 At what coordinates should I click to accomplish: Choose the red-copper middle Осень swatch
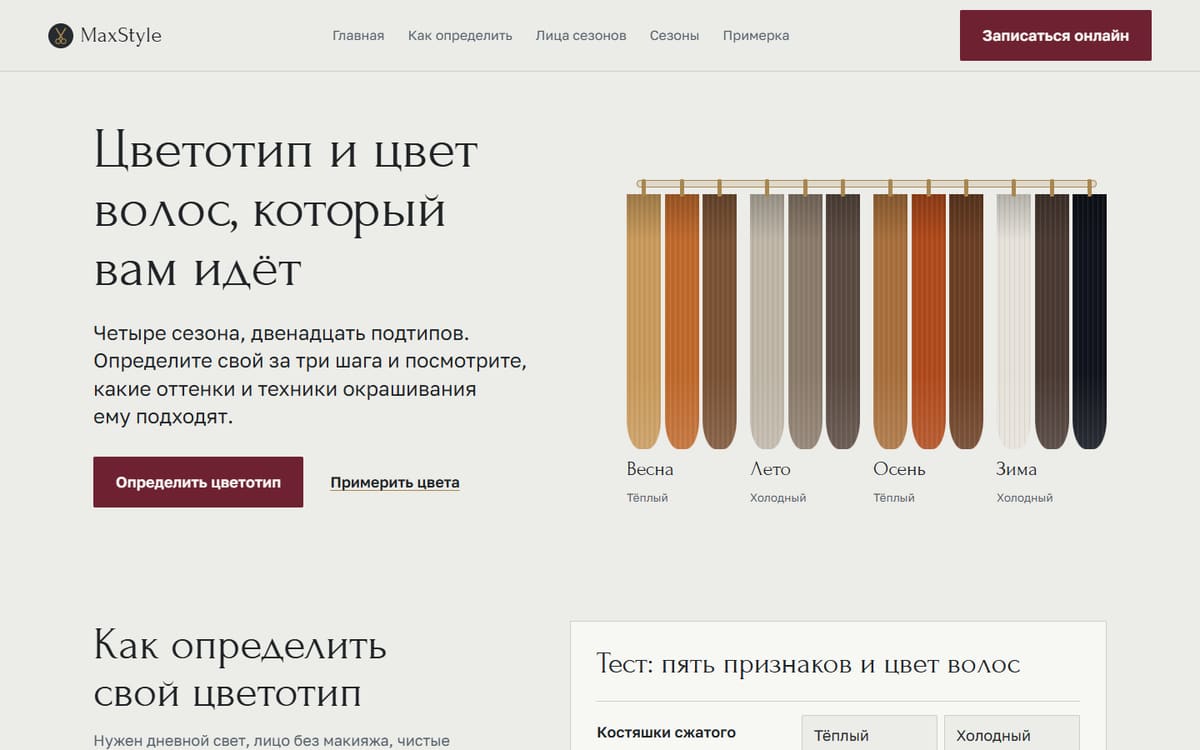point(928,320)
